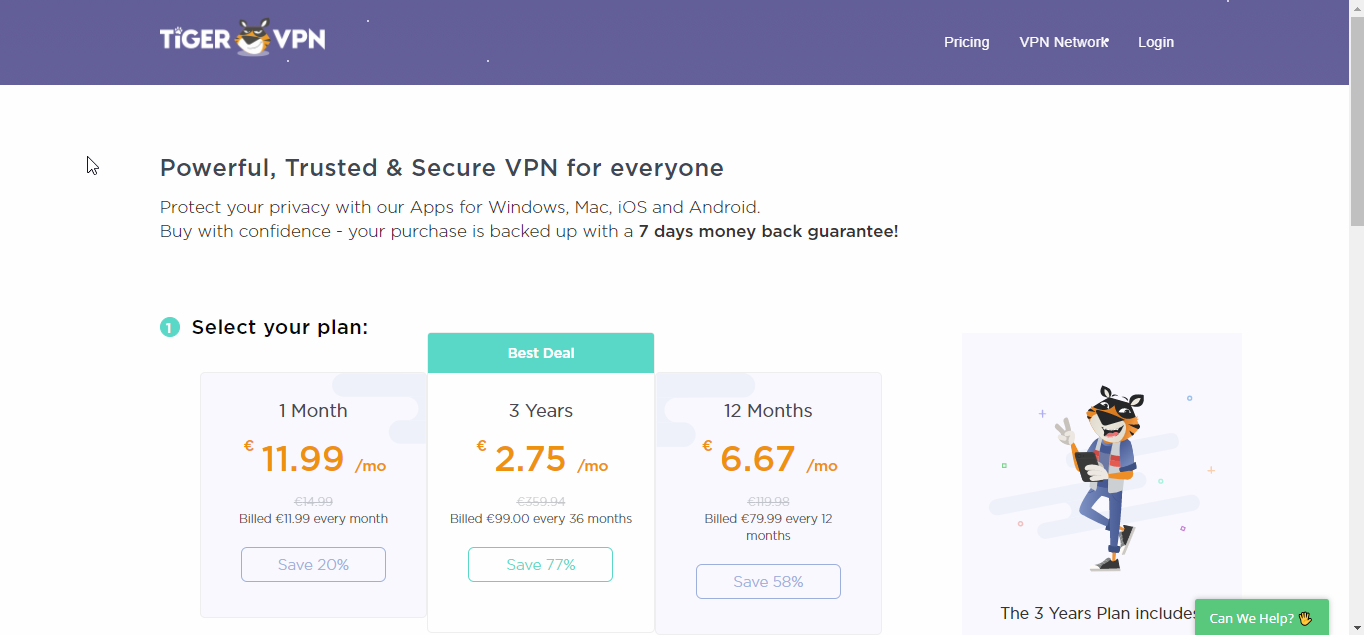Click the €2.75 /mo price
Image resolution: width=1364 pixels, height=635 pixels.
point(542,459)
